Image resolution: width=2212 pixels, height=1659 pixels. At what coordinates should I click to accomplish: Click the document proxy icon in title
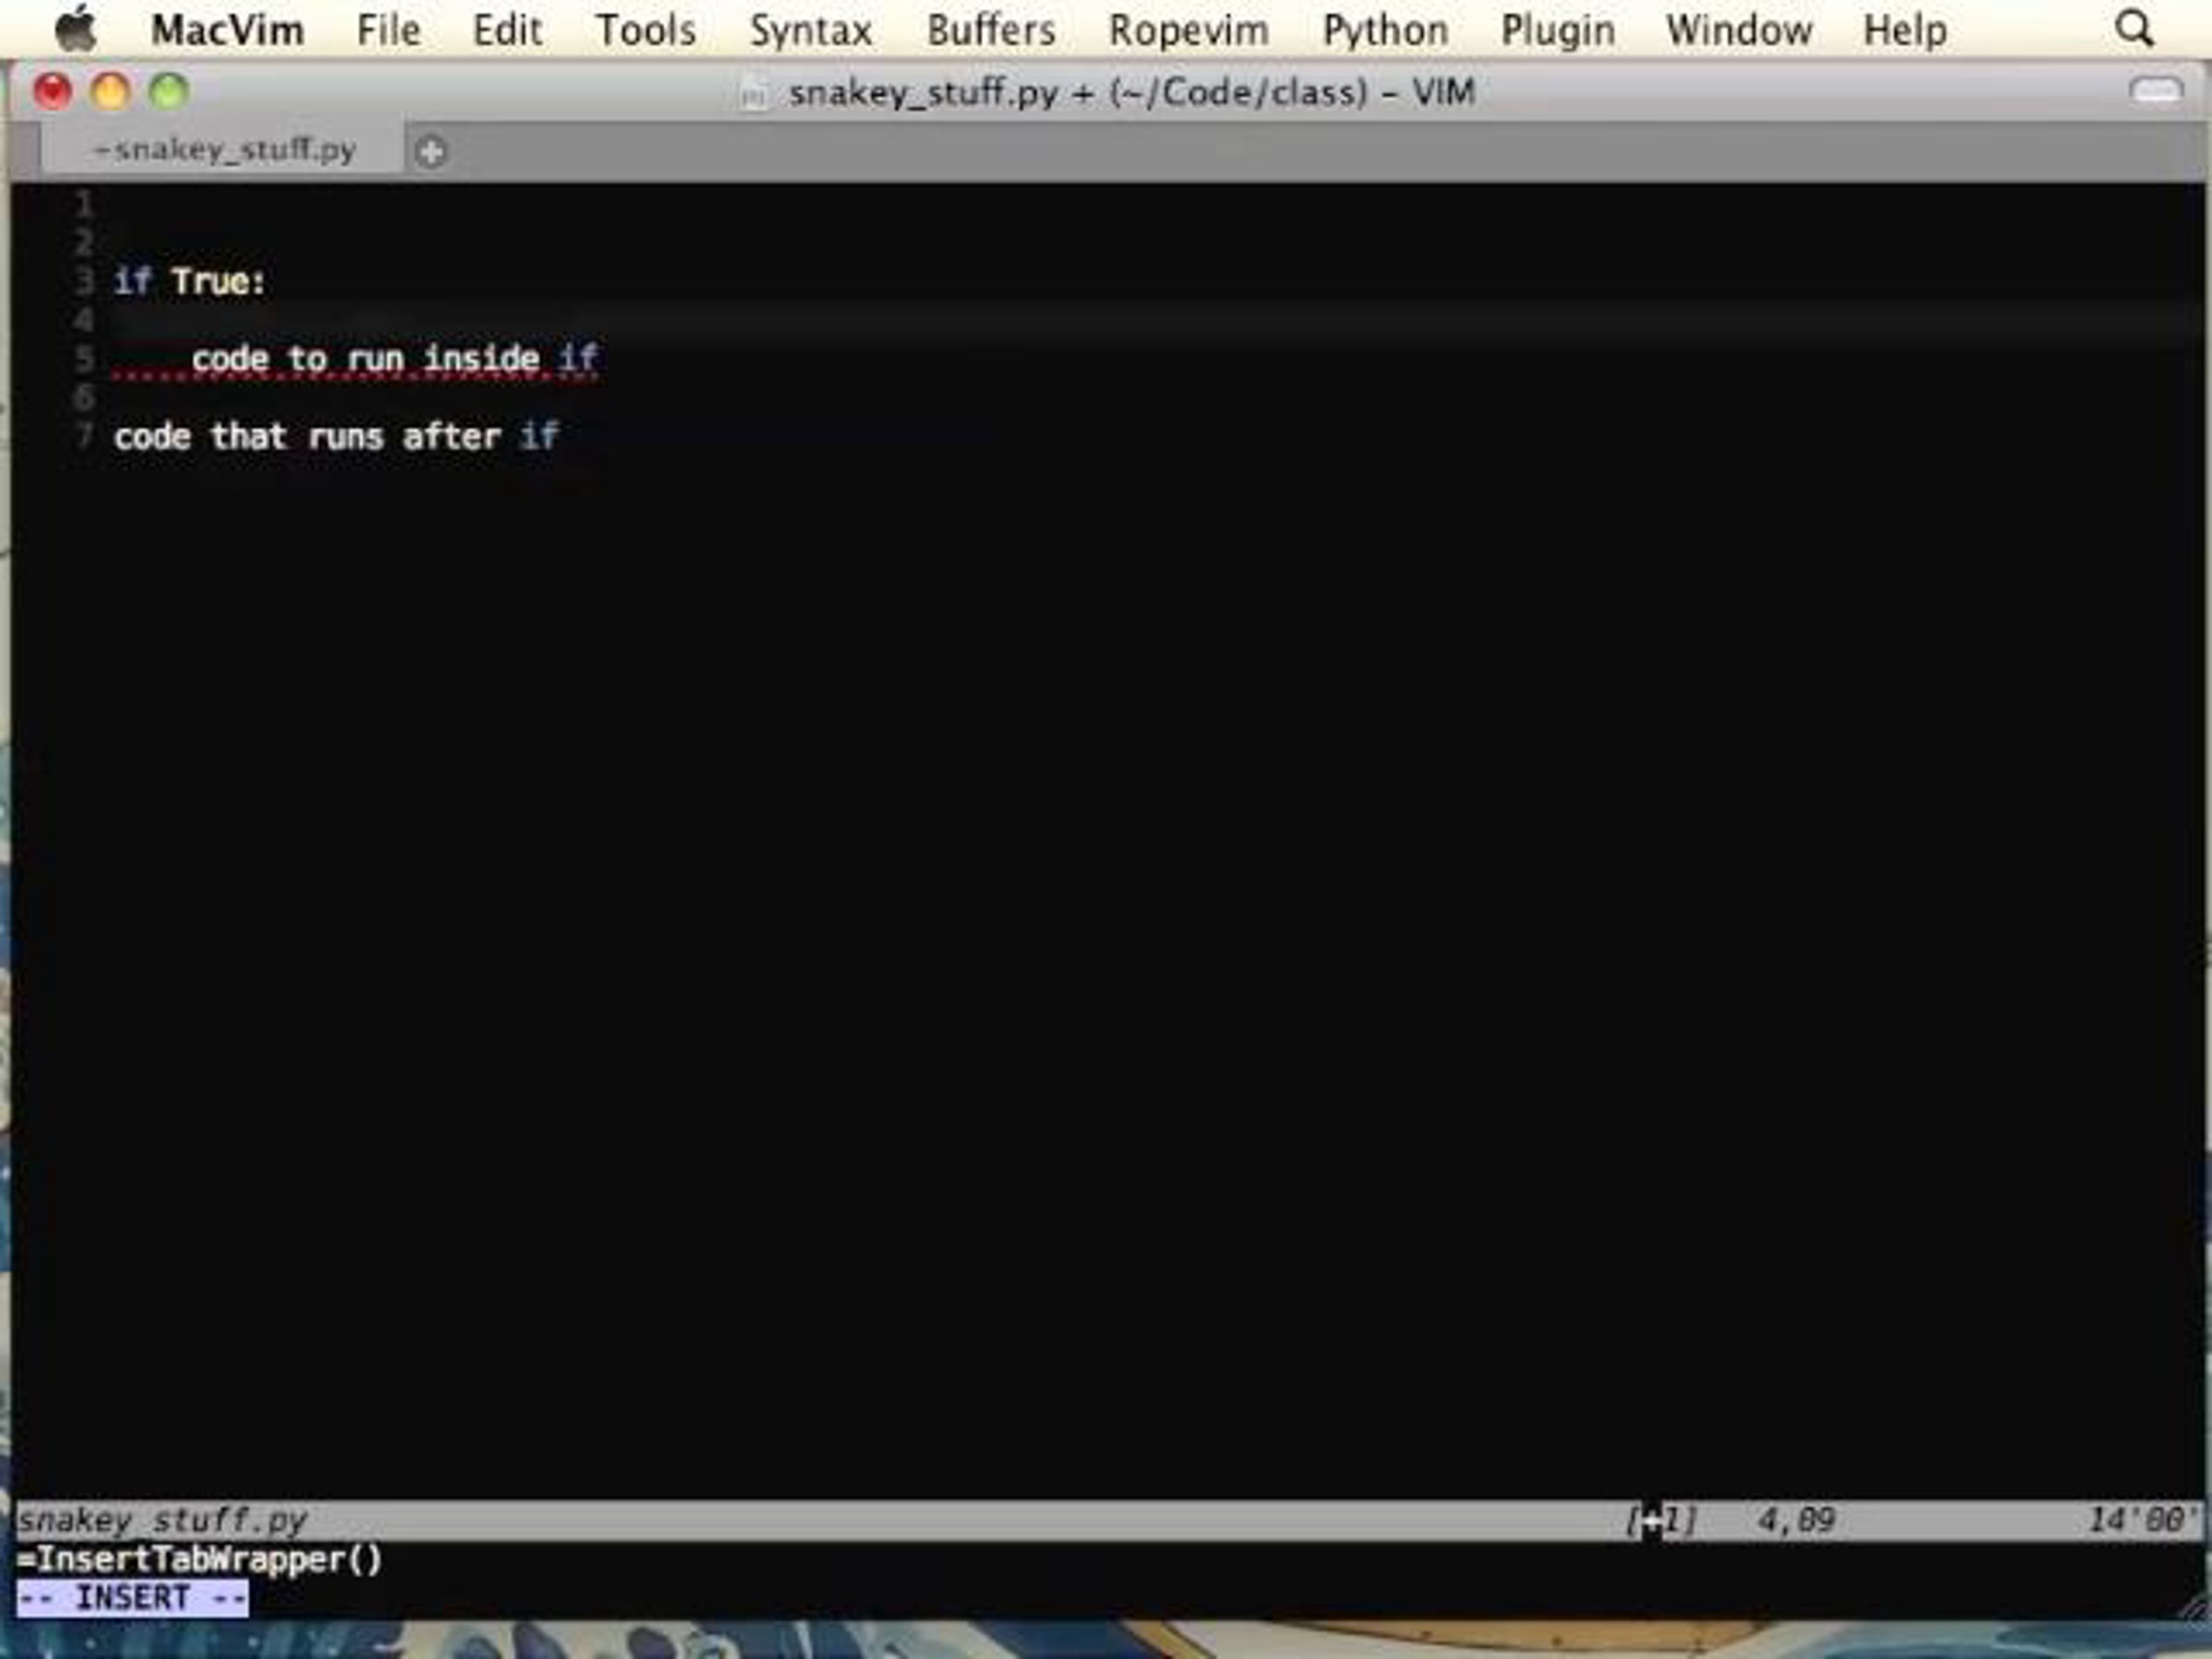755,94
